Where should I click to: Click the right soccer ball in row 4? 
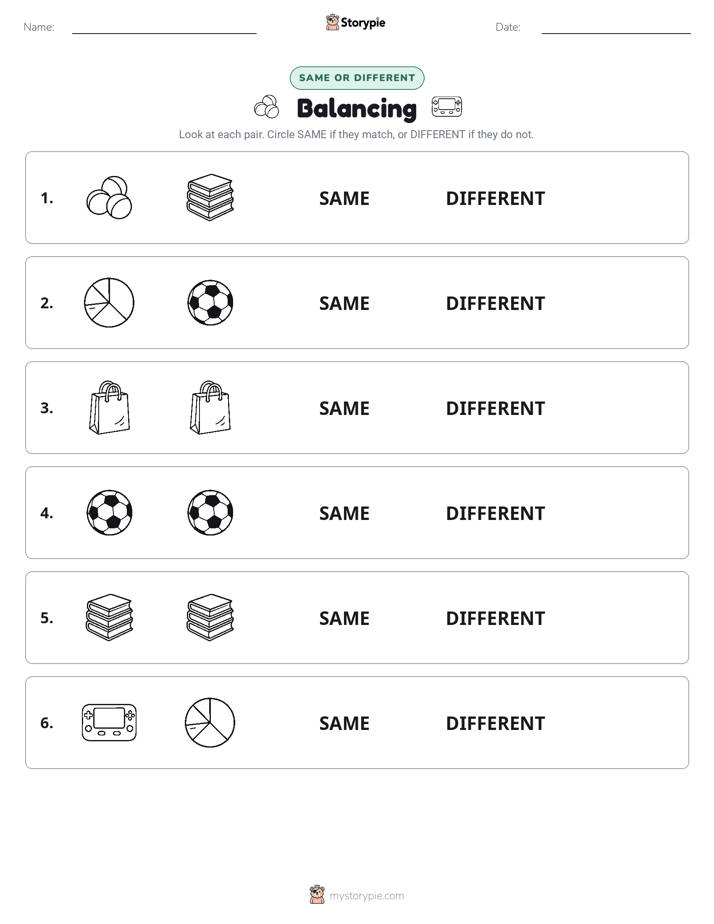click(210, 512)
